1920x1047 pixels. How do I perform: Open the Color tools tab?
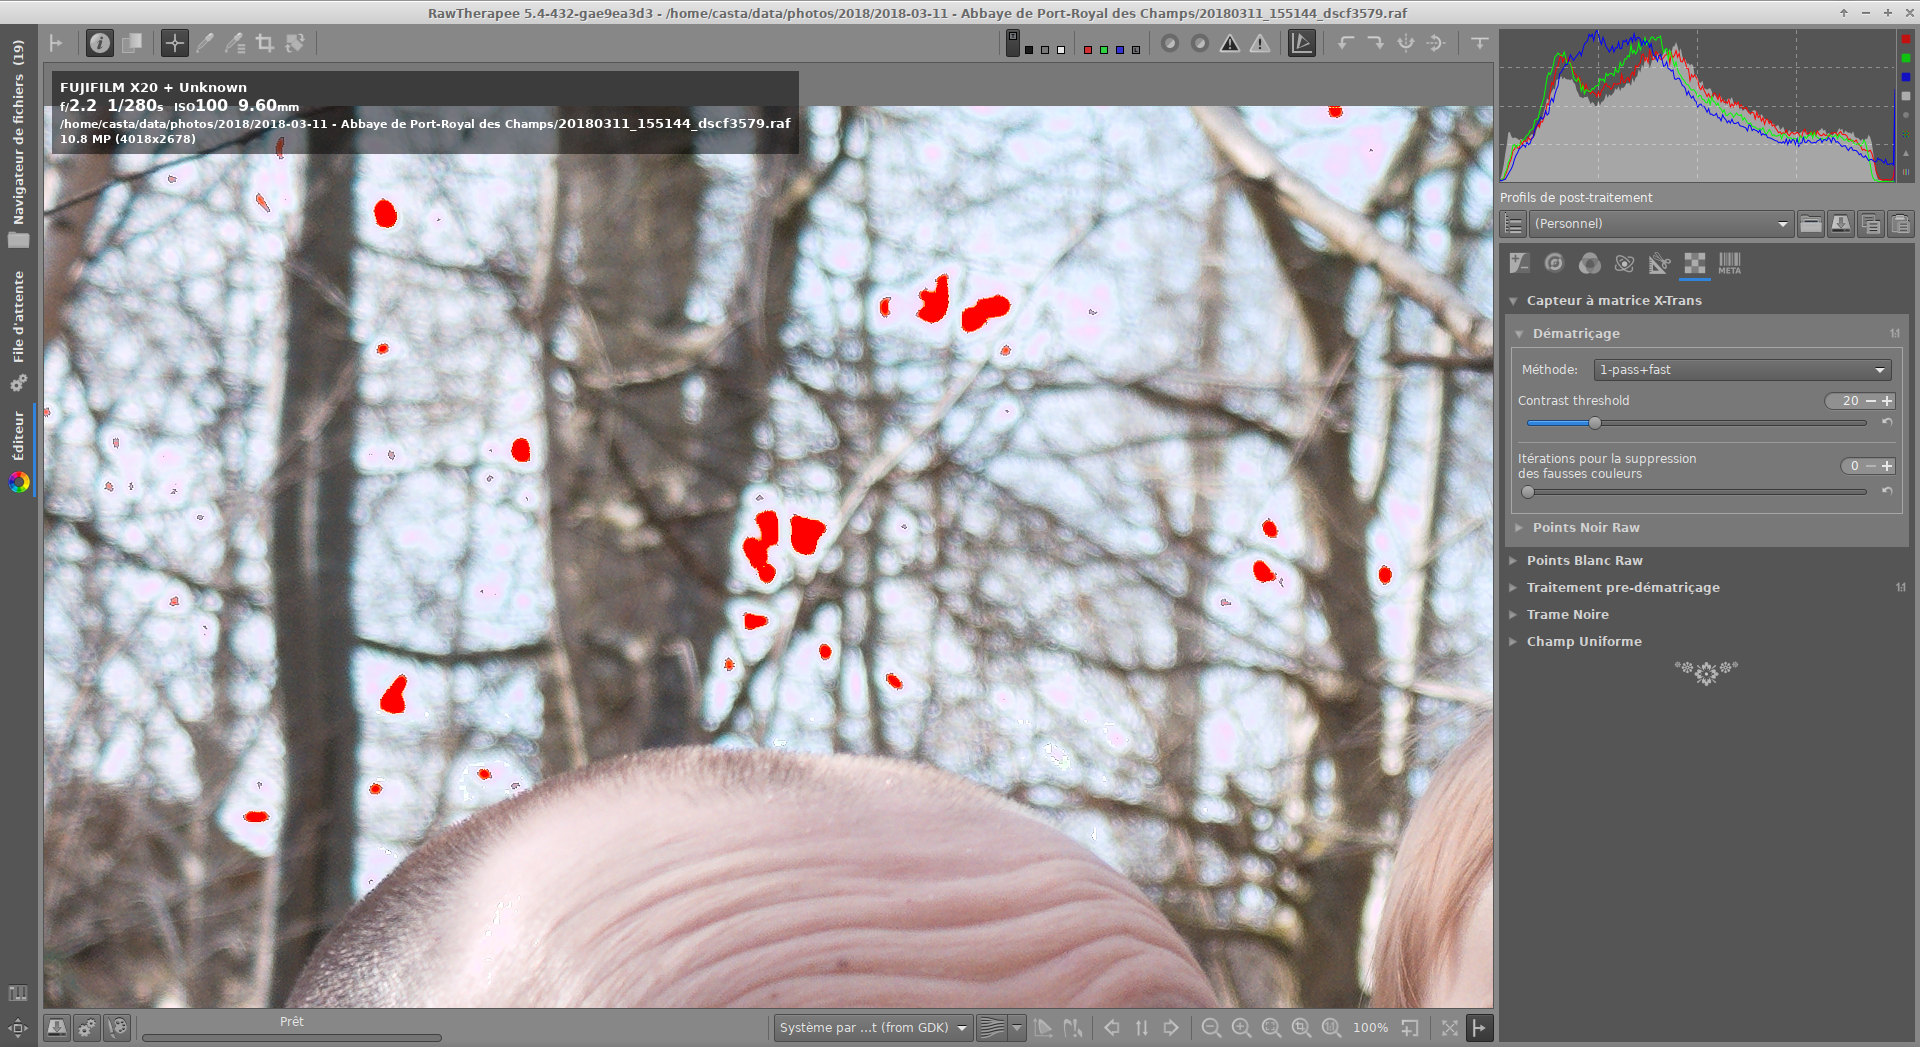(x=1589, y=263)
